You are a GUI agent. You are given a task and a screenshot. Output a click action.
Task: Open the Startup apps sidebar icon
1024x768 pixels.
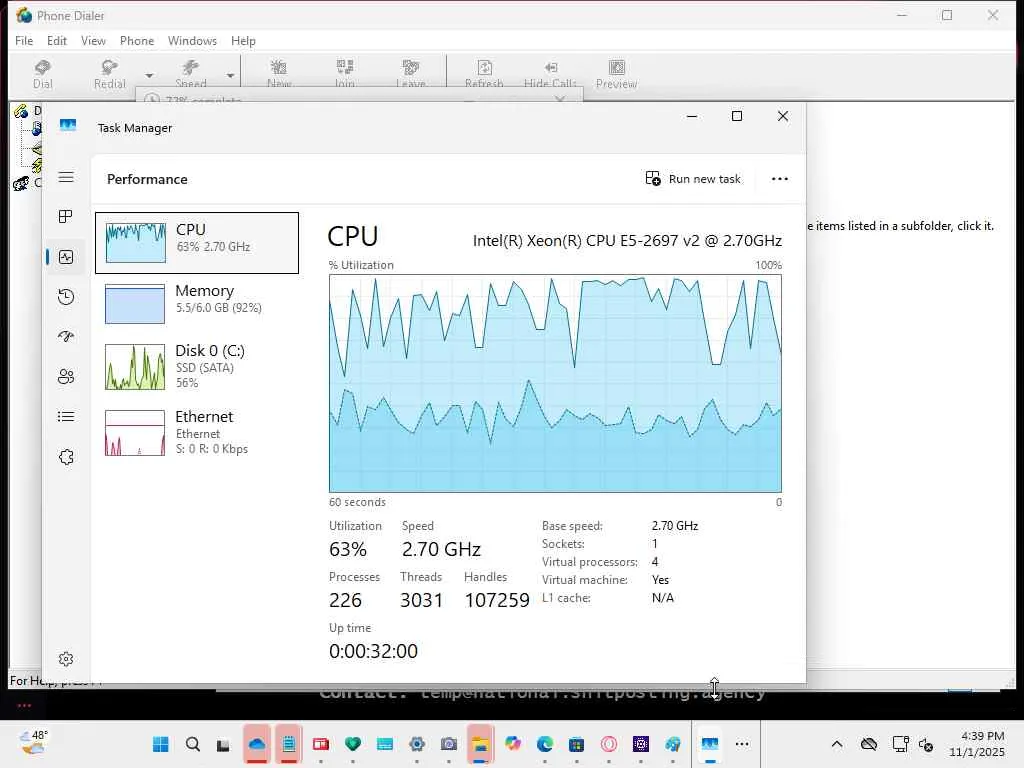[66, 337]
